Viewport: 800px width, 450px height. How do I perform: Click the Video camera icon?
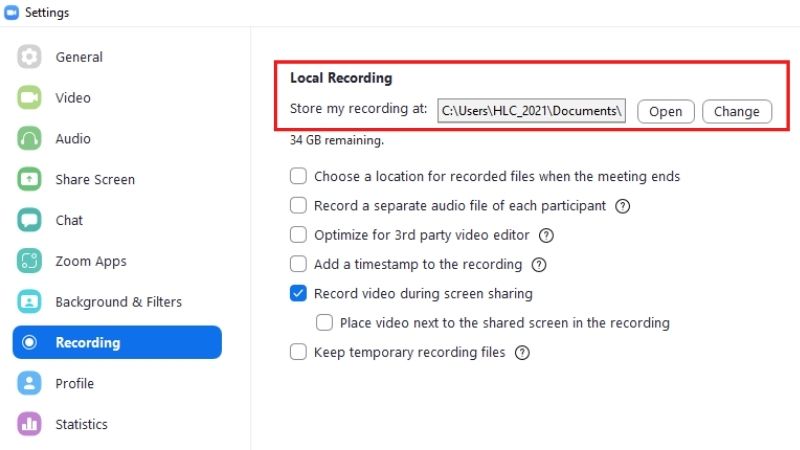click(x=29, y=97)
